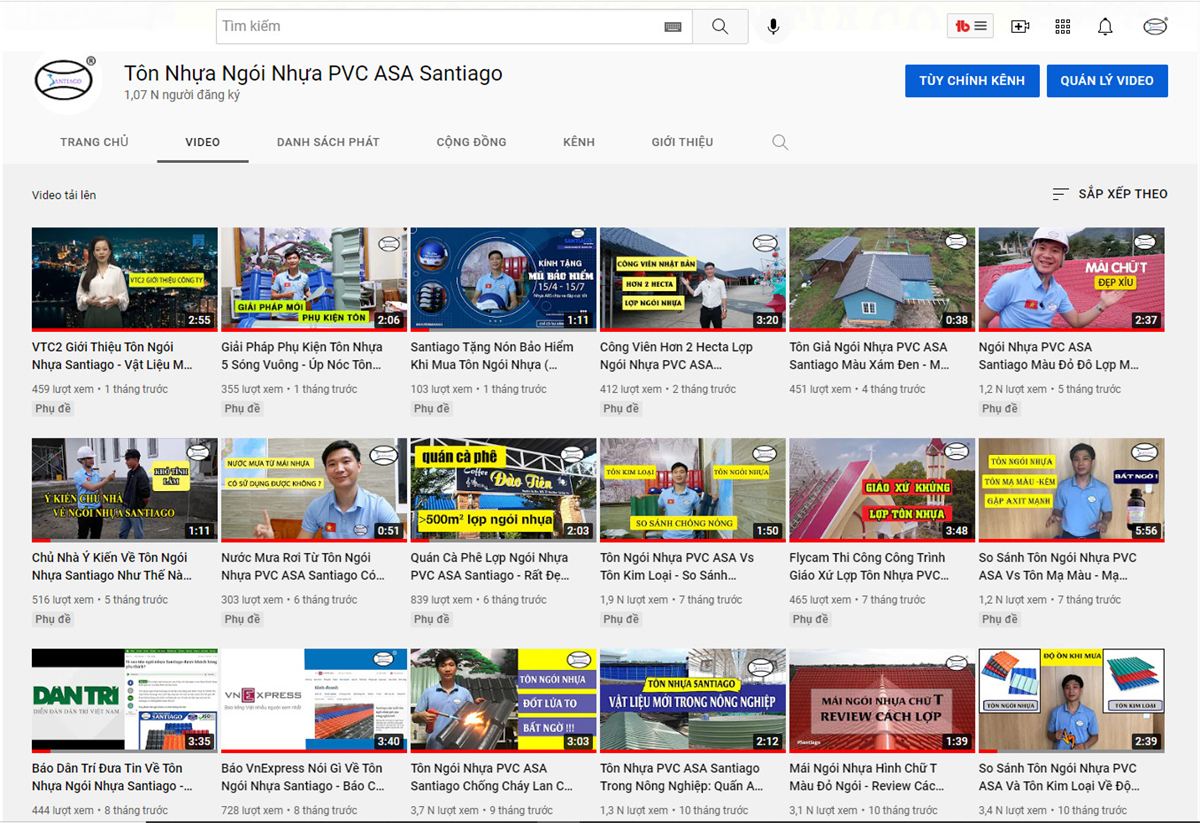Open the Giải Pháp Phụ Kiện Tôn thumbnail
This screenshot has height=823, width=1200.
314,279
